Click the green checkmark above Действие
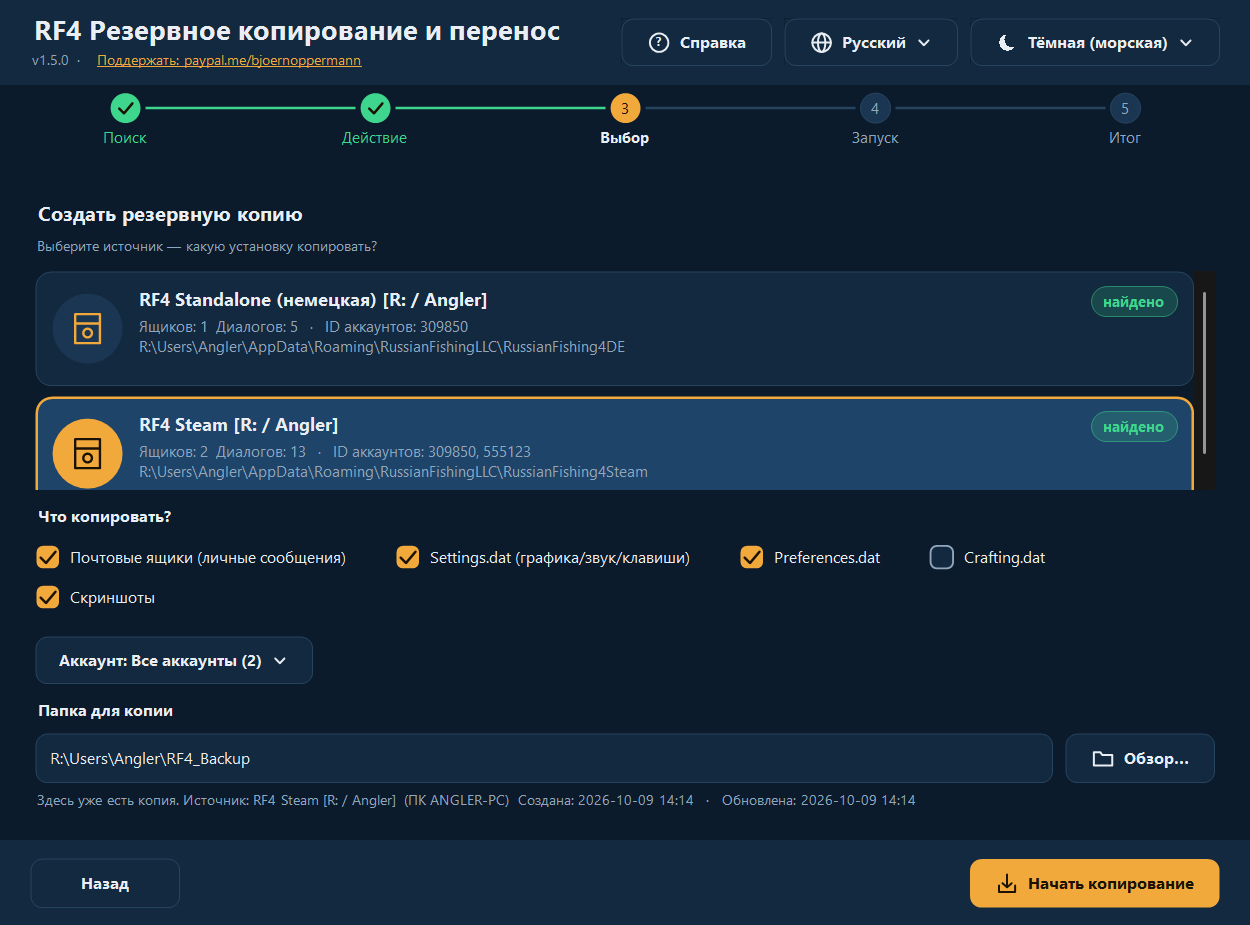The width and height of the screenshot is (1250, 925). 375,108
